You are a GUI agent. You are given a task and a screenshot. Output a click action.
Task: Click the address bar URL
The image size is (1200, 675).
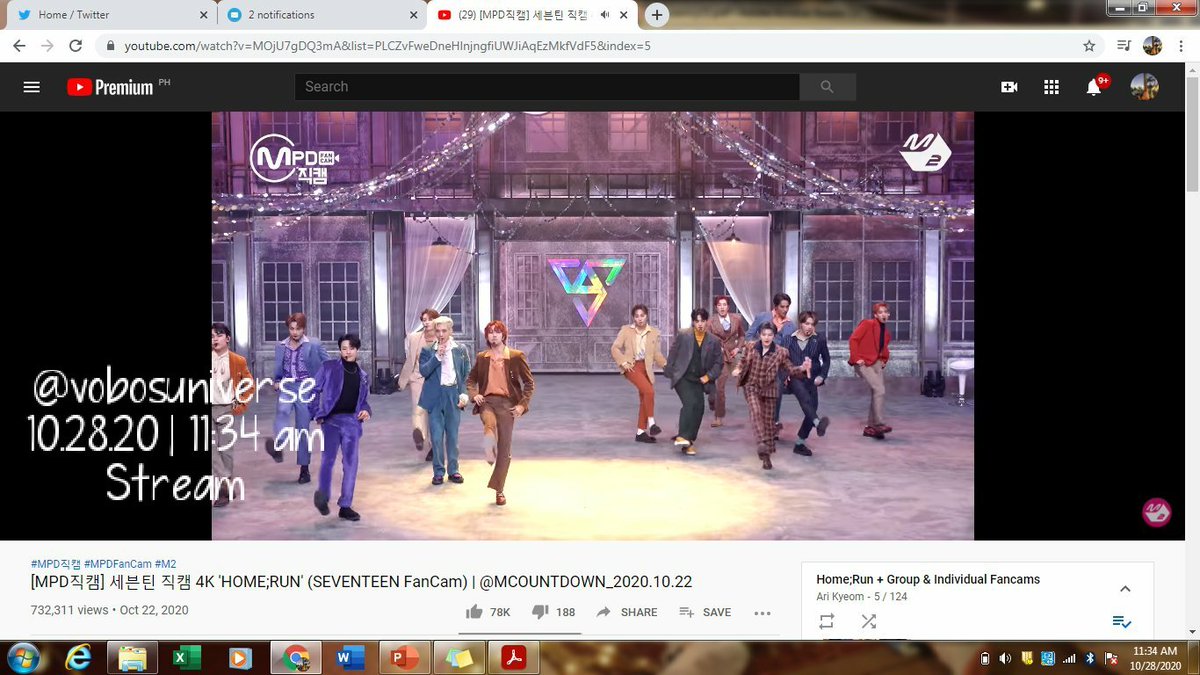[388, 46]
